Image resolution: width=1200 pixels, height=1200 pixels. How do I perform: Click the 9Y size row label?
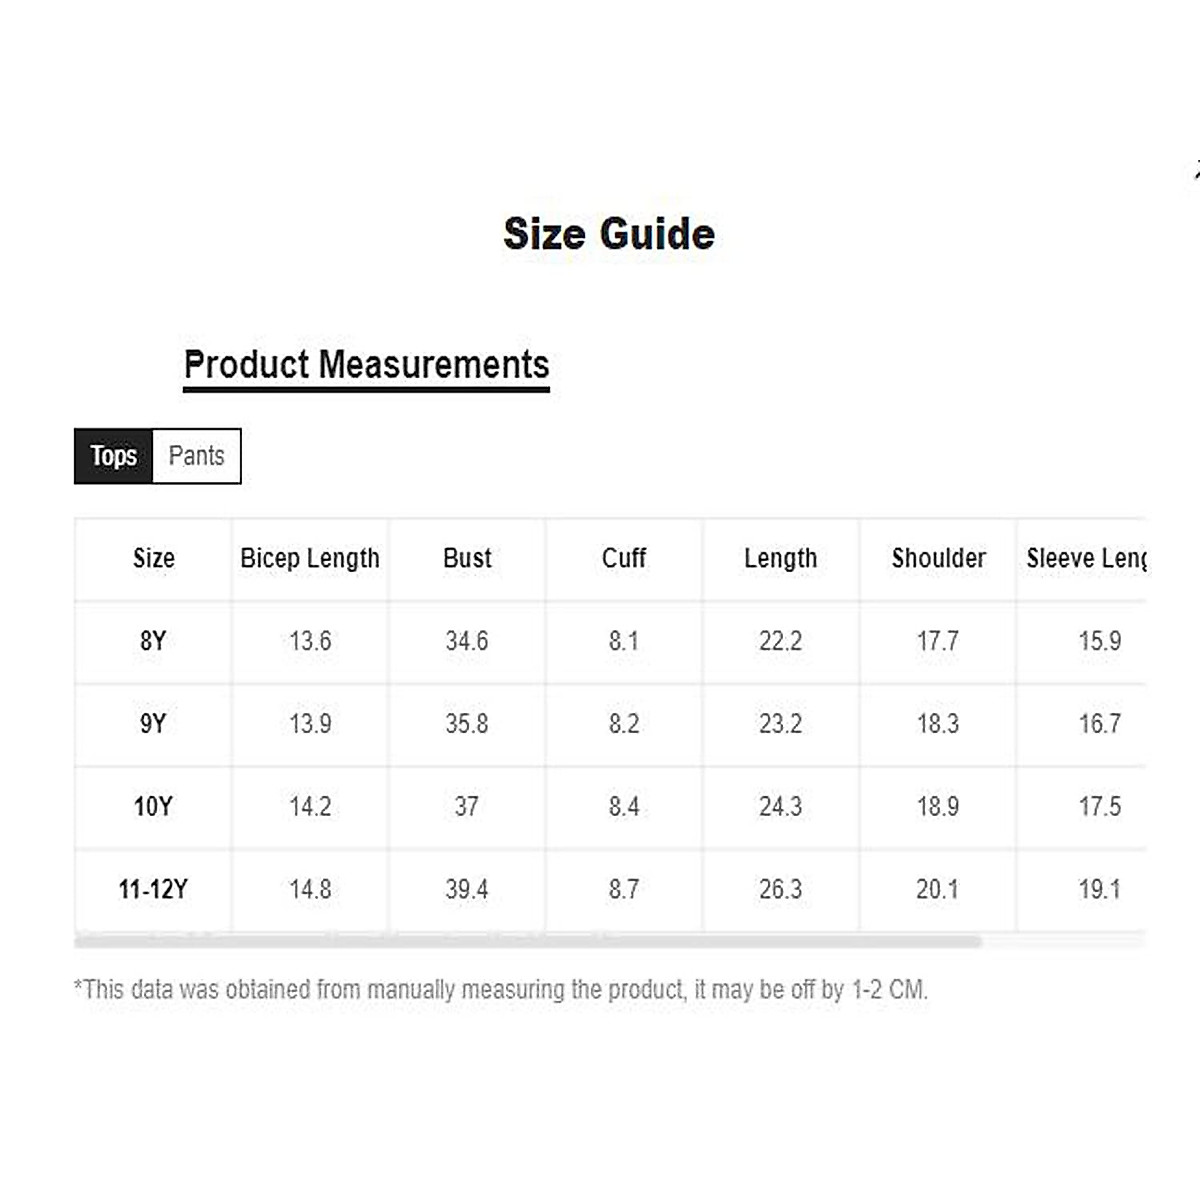tap(153, 724)
